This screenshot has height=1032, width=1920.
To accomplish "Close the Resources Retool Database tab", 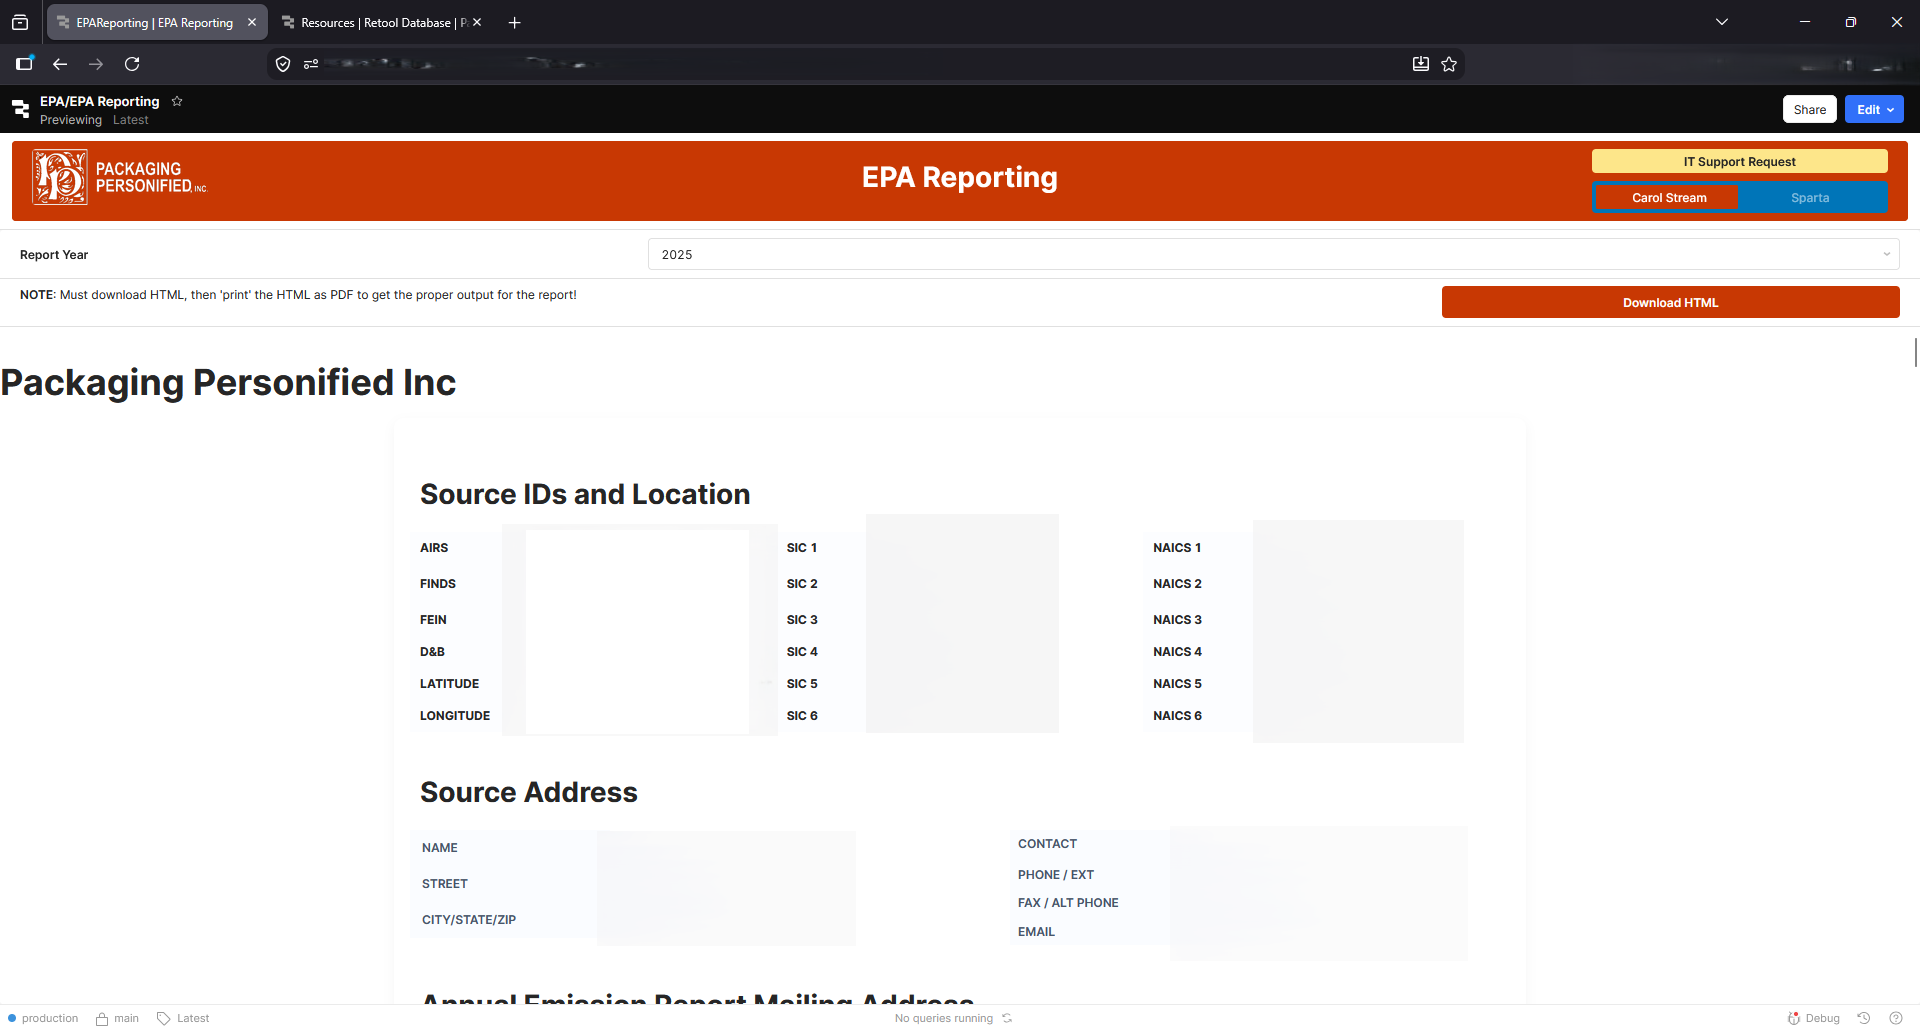I will (477, 22).
